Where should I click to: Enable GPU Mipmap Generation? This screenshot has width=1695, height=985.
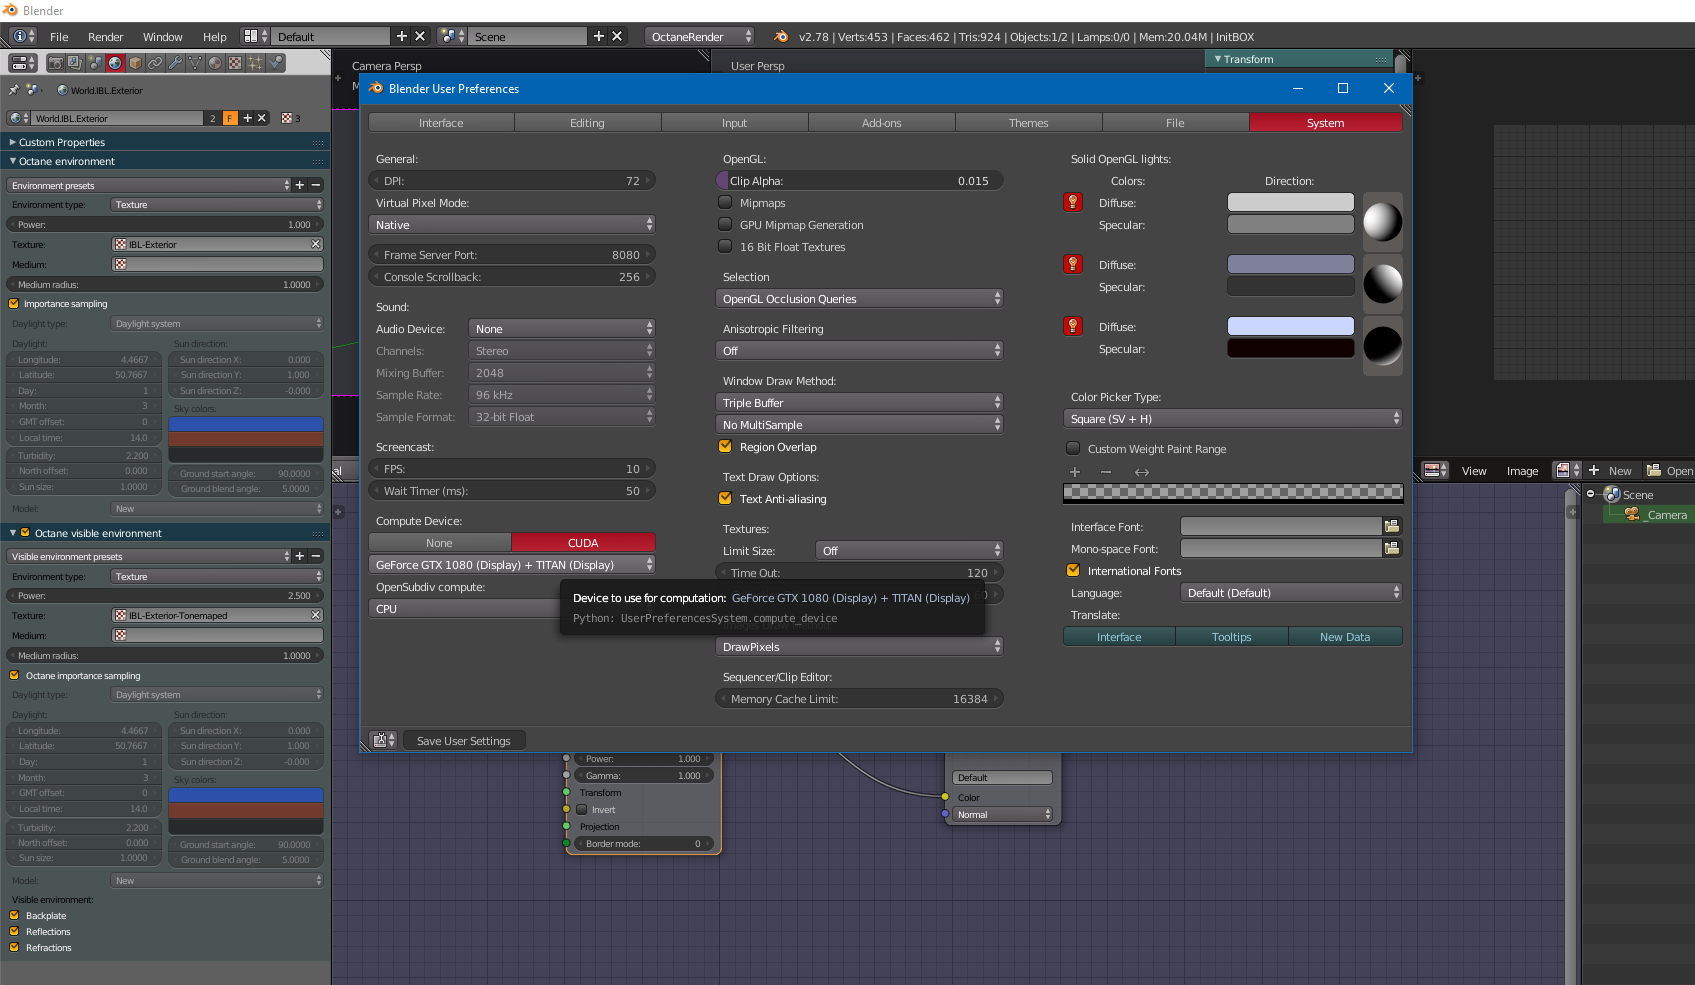pos(726,224)
